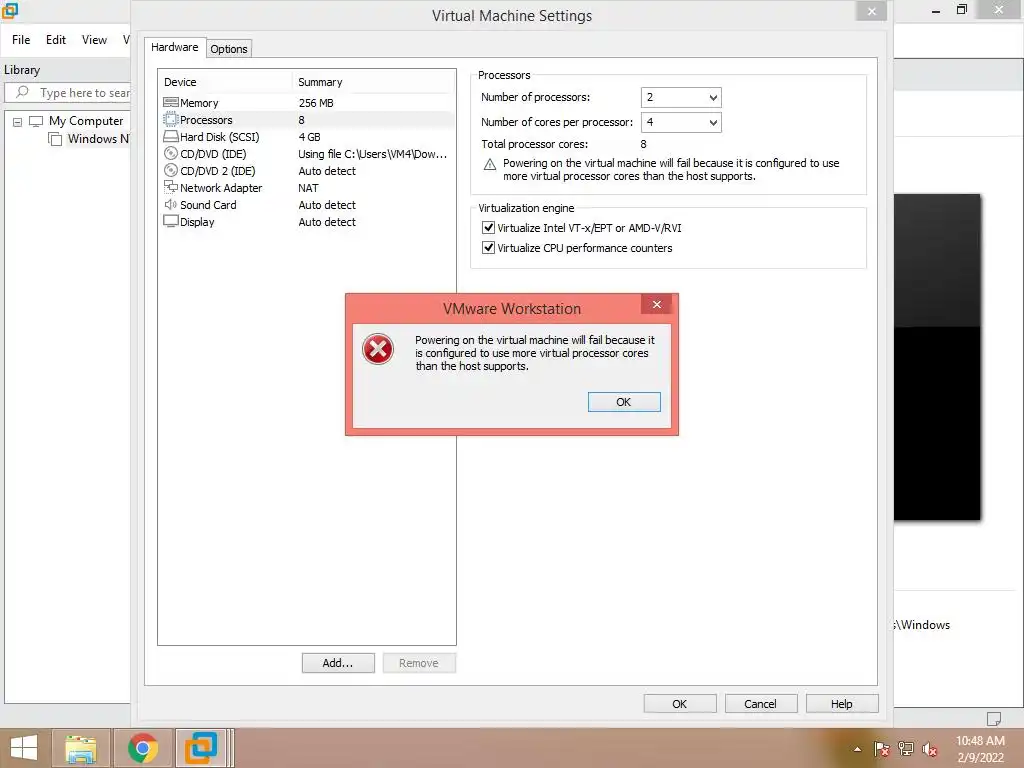Viewport: 1024px width, 768px height.
Task: Click the network tray icon
Action: [x=906, y=749]
